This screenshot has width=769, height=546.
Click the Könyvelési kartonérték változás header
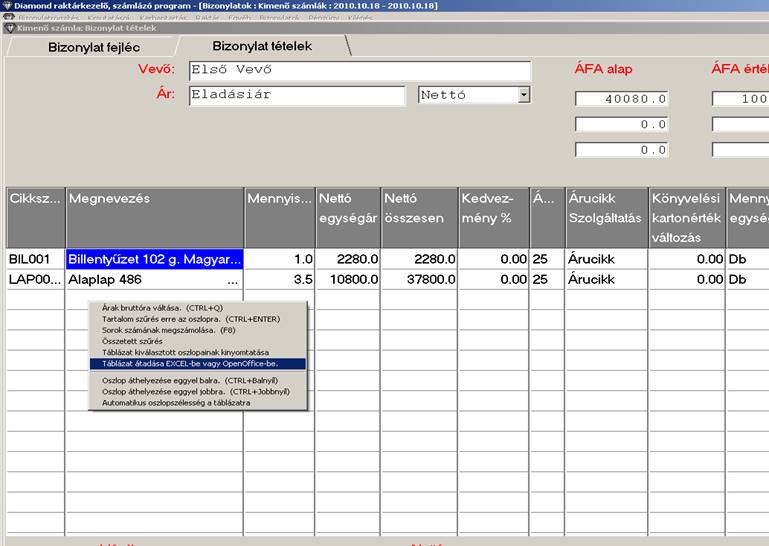pyautogui.click(x=687, y=217)
